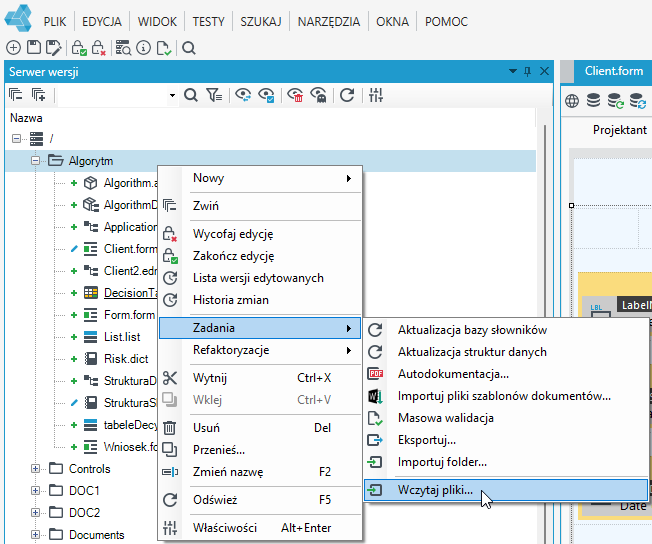652x544 pixels.
Task: Click search magnifier in Serwer wersji toolbar
Action: click(190, 95)
